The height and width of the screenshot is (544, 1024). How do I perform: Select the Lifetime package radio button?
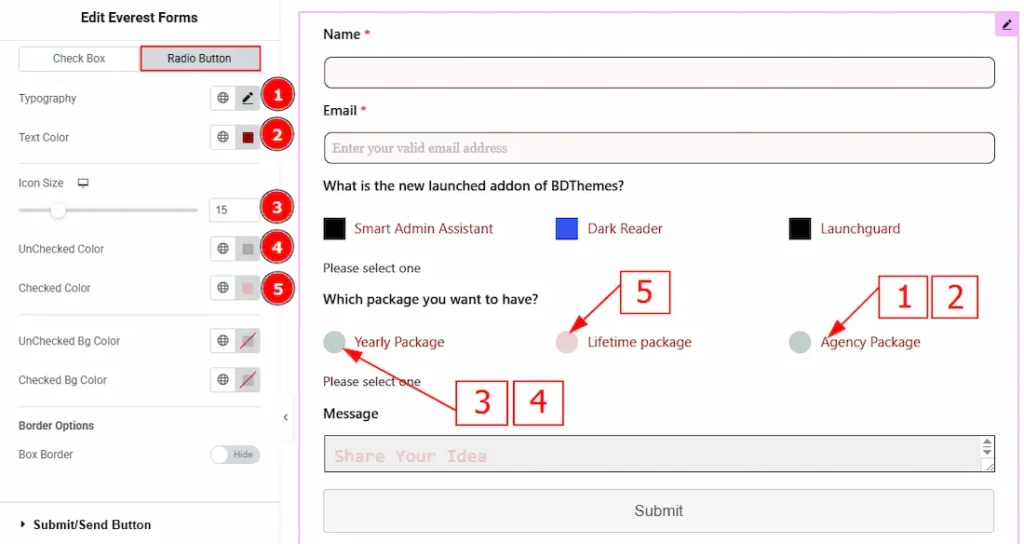(x=567, y=342)
